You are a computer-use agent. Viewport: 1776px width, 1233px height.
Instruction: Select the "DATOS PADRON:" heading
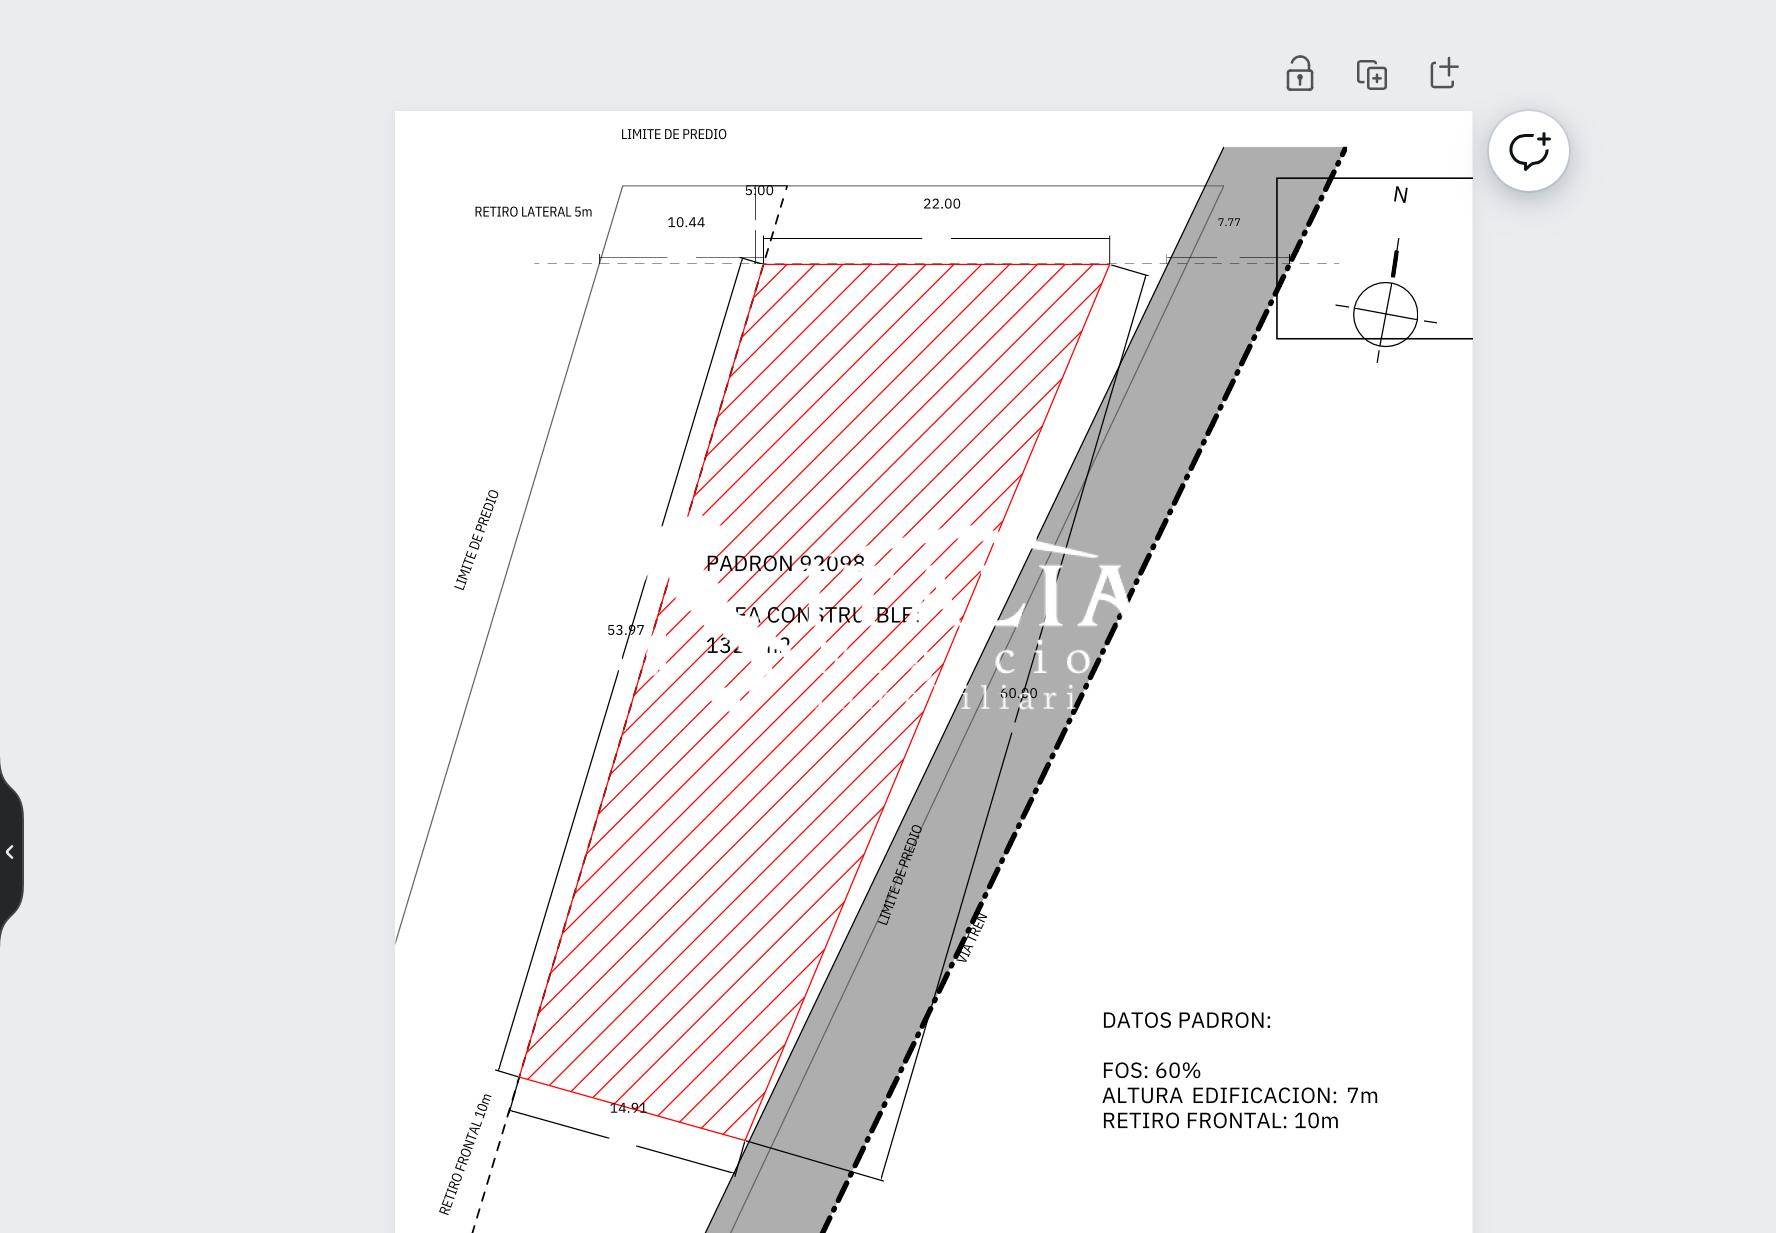[1186, 1021]
